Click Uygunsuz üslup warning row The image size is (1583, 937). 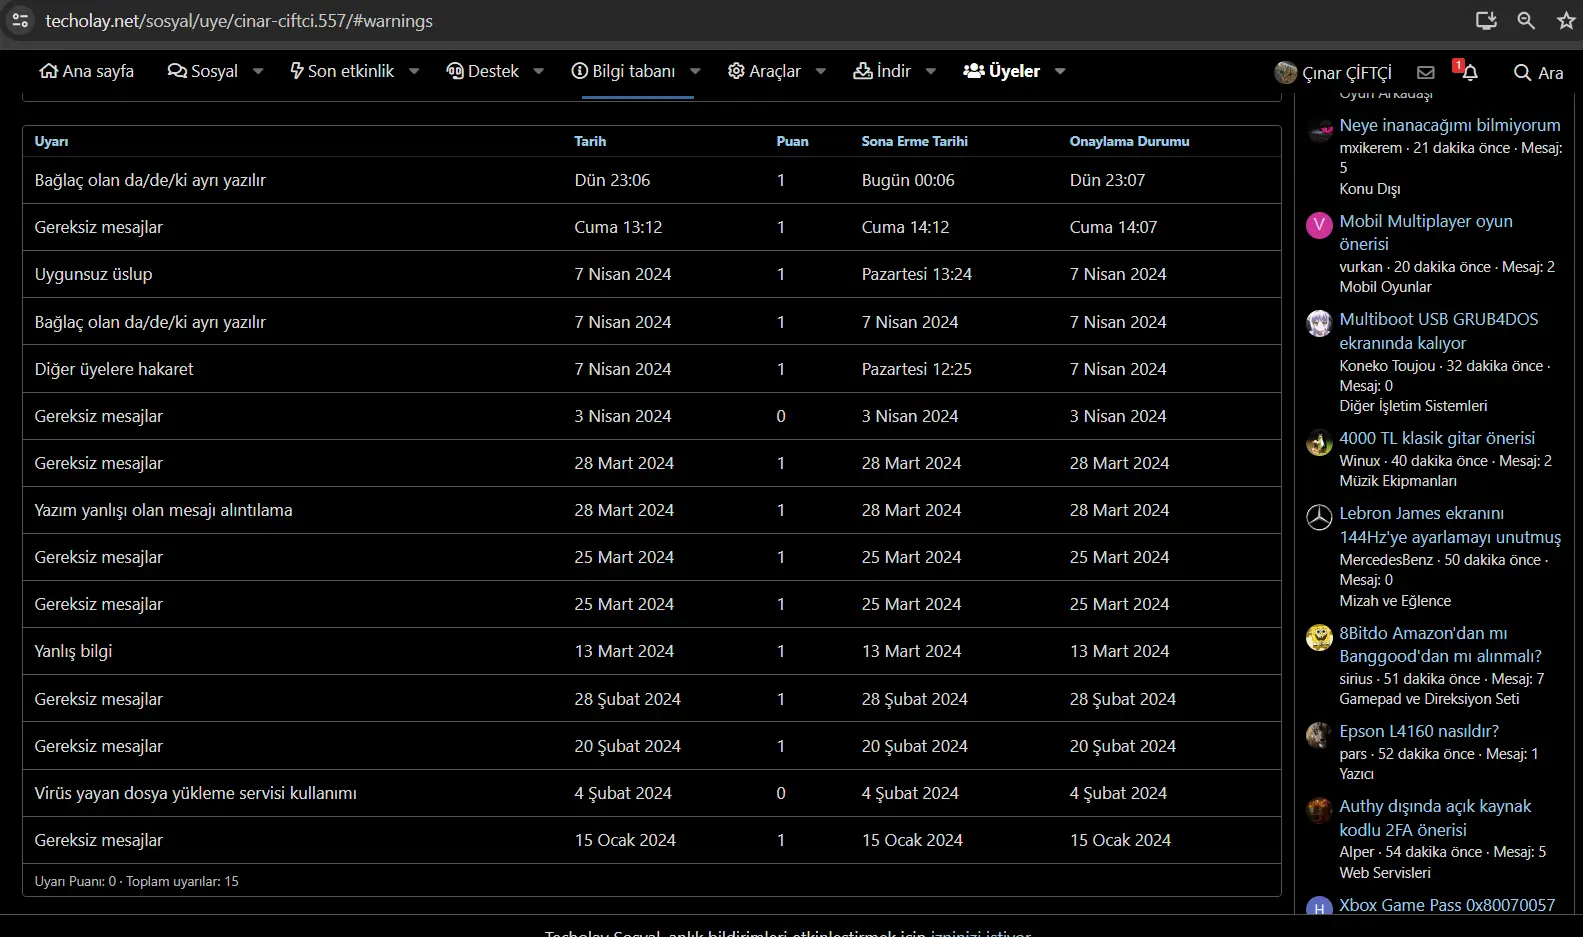[651, 274]
